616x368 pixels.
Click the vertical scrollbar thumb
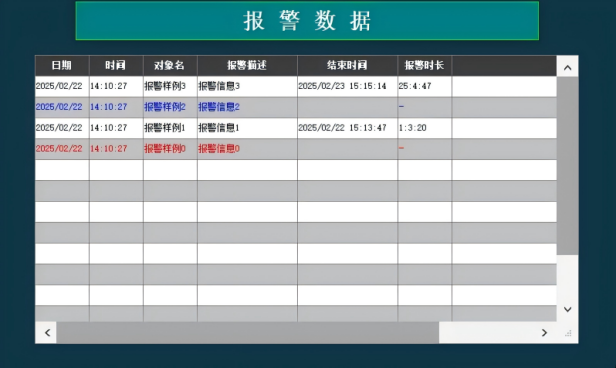point(567,166)
